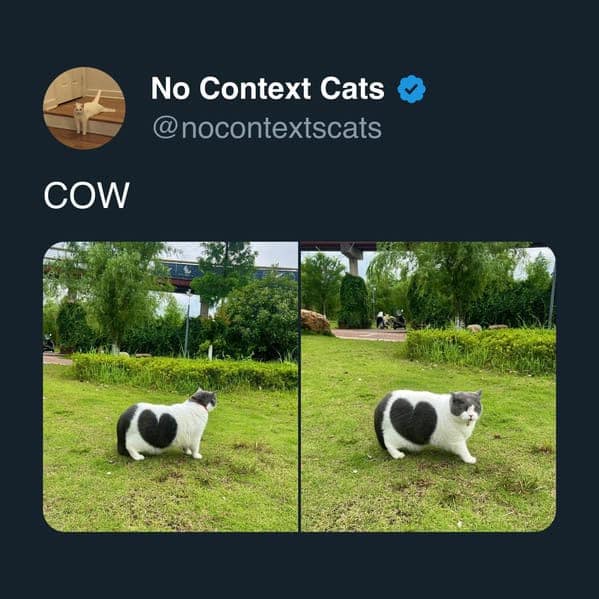Click the gray cat face in the right photo
The image size is (599, 599).
click(x=466, y=405)
